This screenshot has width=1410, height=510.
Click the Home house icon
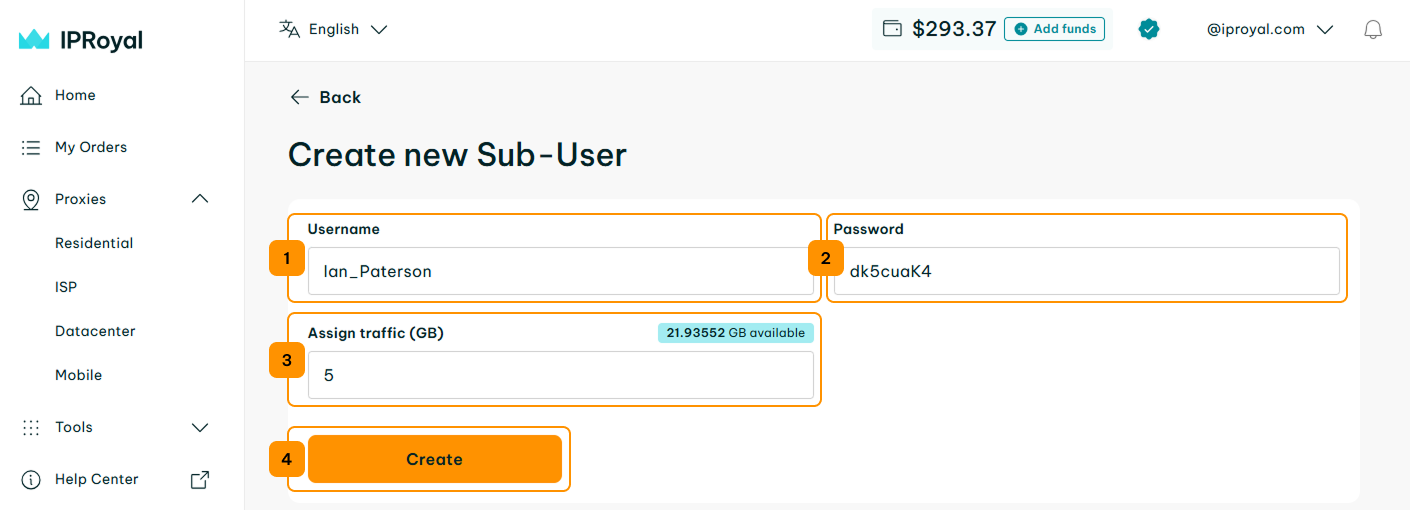point(31,96)
